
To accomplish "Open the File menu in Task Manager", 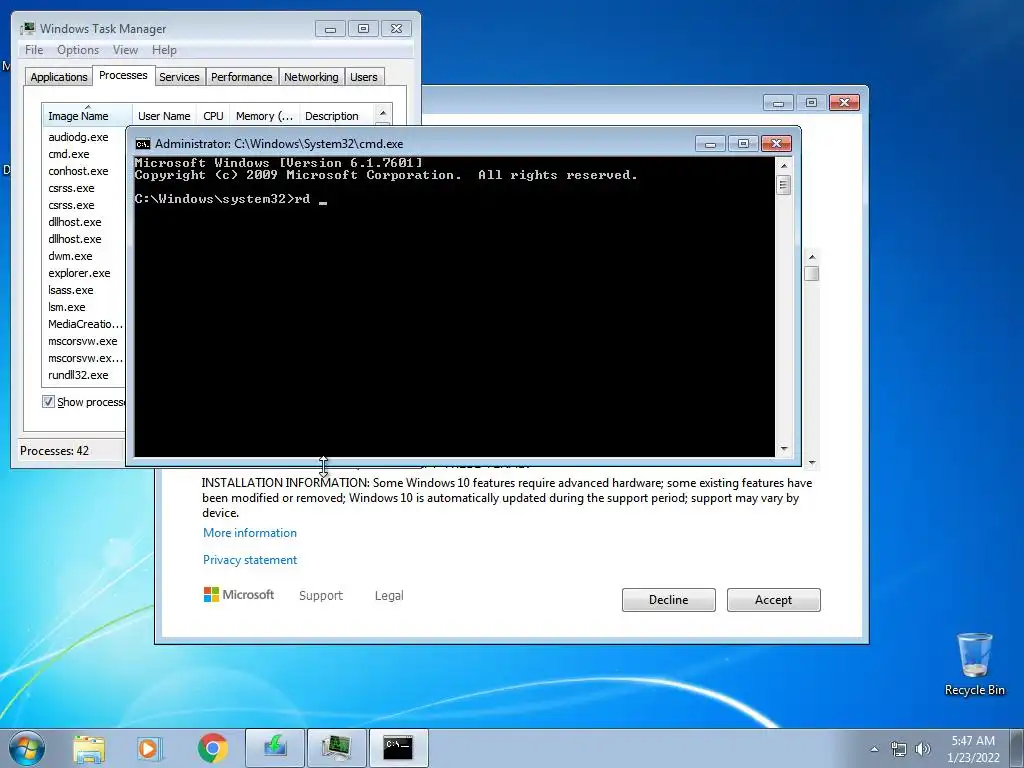I will click(x=34, y=50).
